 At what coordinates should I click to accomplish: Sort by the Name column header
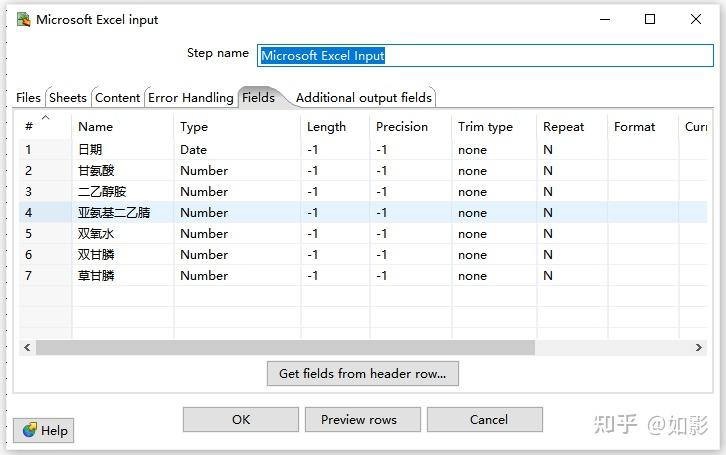[x=123, y=127]
